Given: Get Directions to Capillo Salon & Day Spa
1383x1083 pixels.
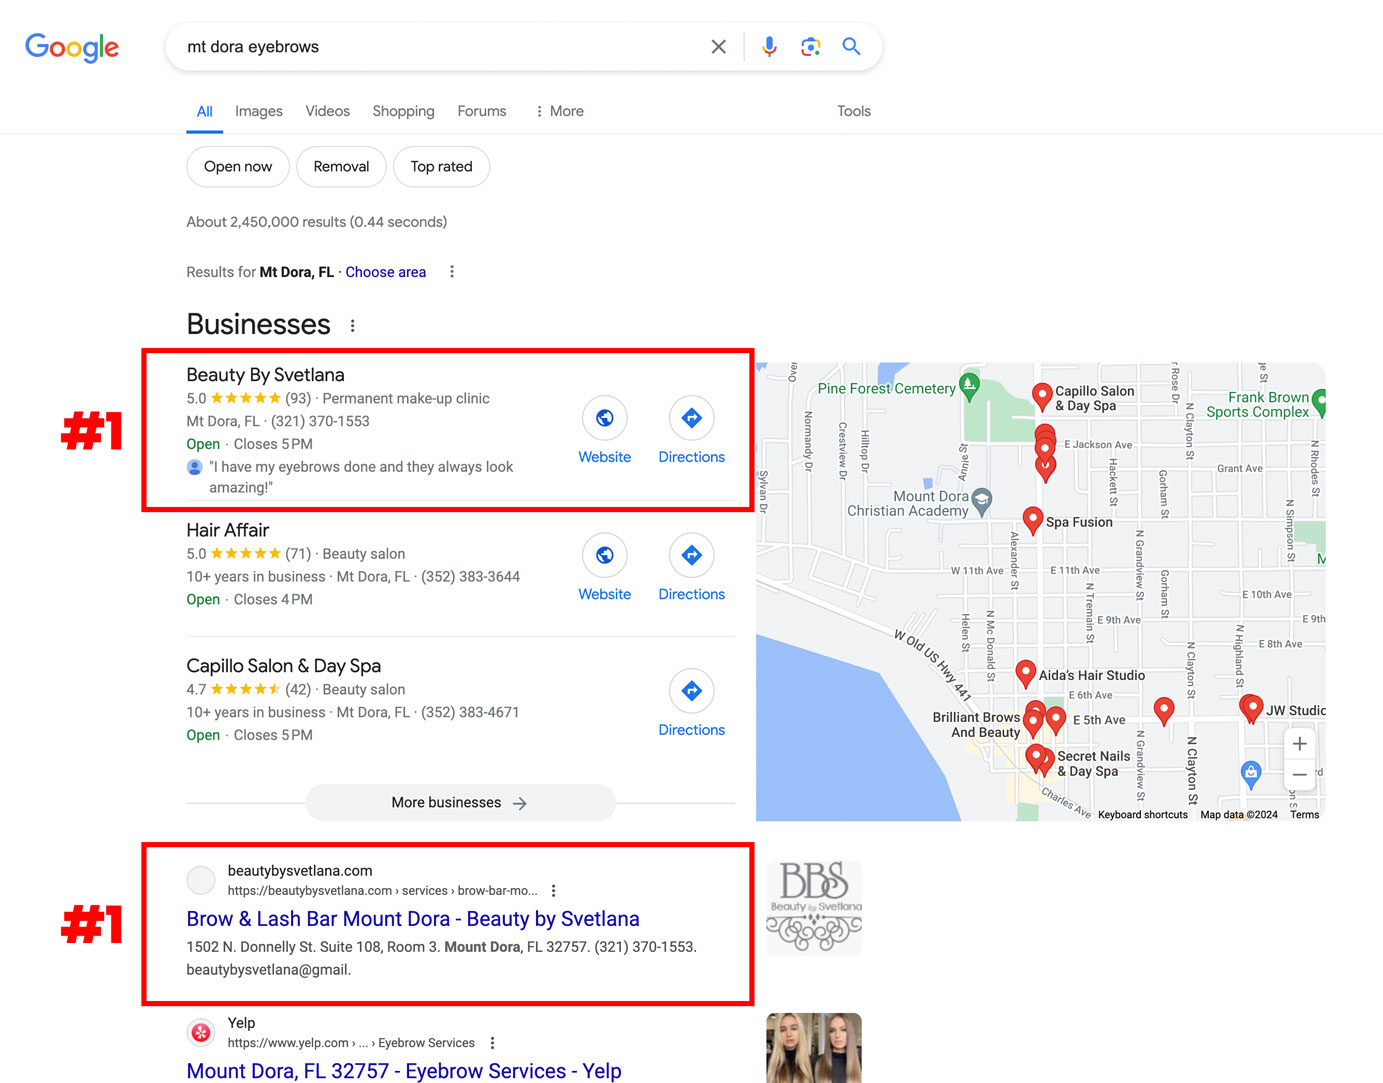Looking at the screenshot, I should [692, 691].
